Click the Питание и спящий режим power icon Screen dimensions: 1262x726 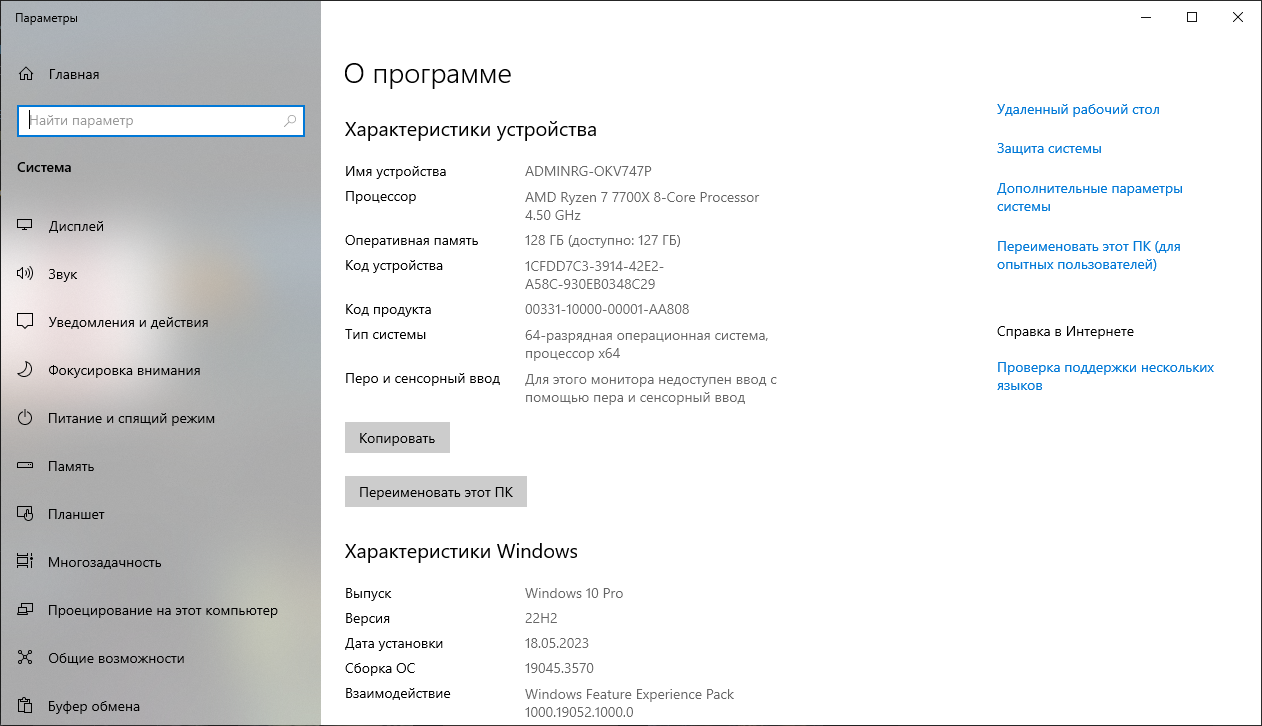click(26, 418)
